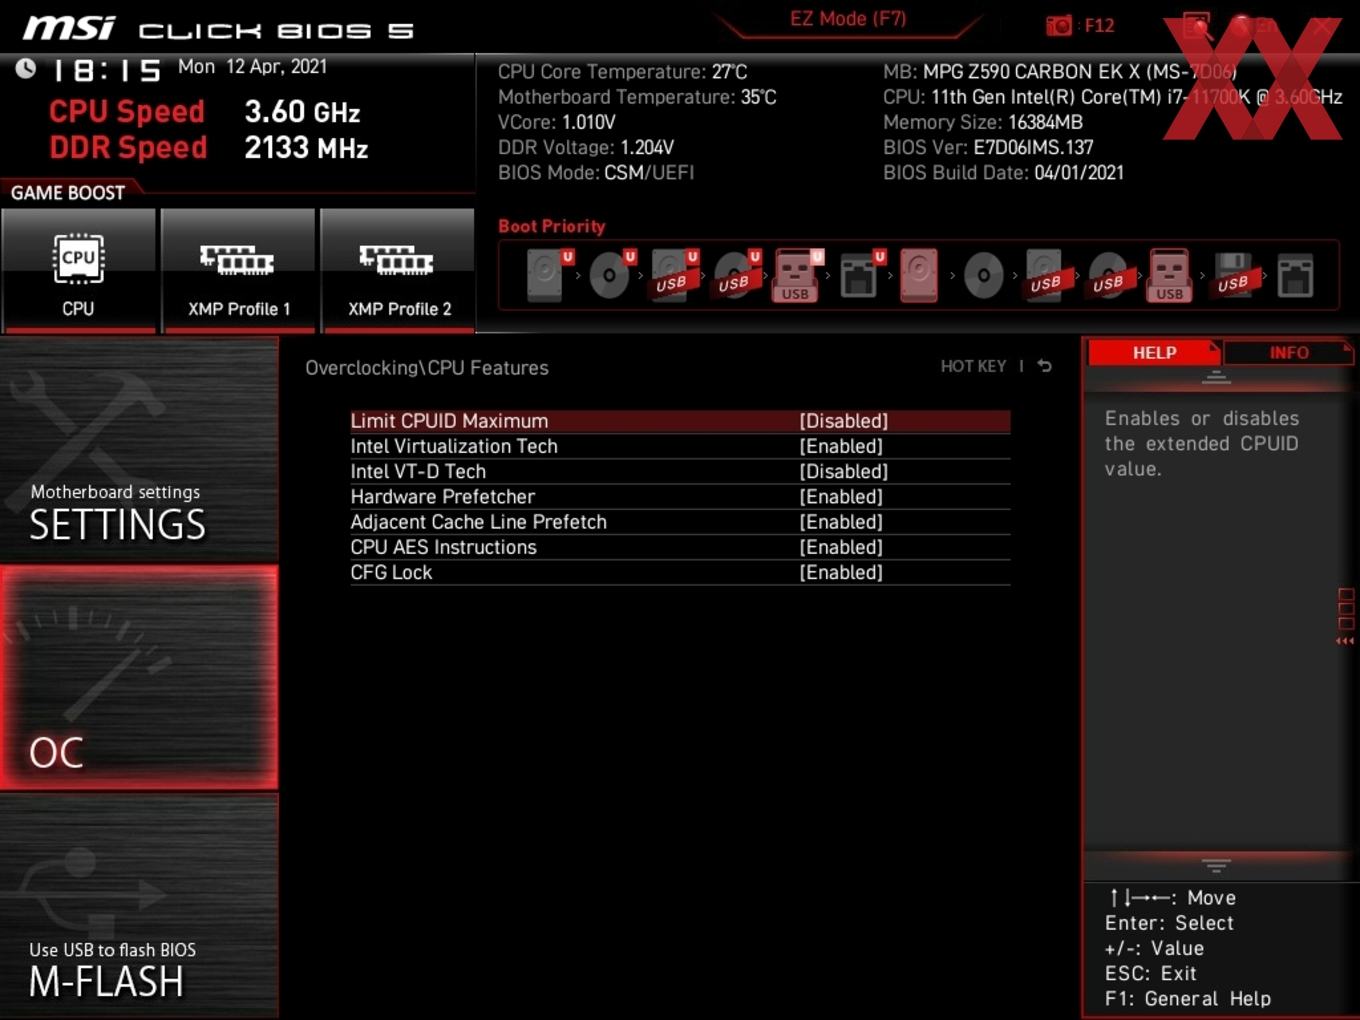This screenshot has height=1020, width=1360.
Task: Select the UEFI hard disk boot device
Action: [x=548, y=275]
